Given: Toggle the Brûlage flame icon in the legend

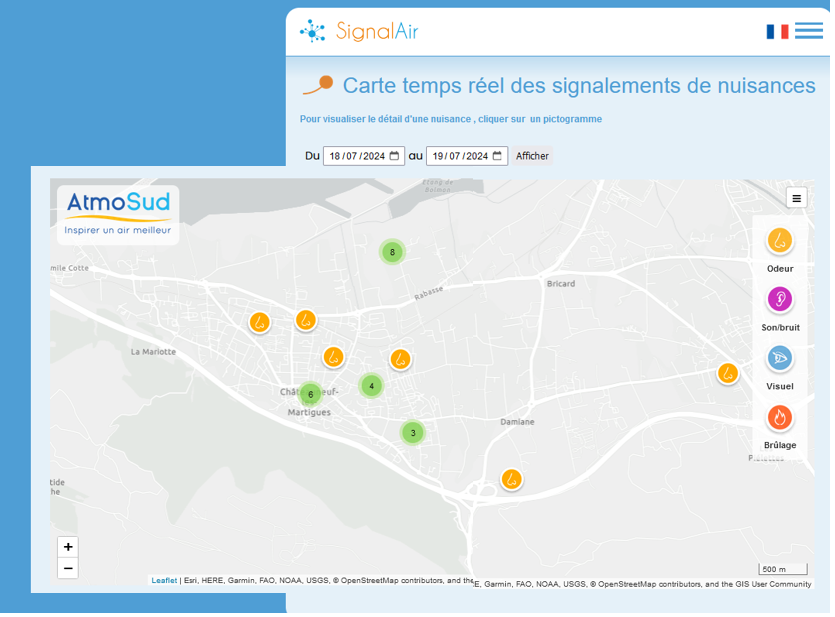Looking at the screenshot, I should pyautogui.click(x=780, y=417).
